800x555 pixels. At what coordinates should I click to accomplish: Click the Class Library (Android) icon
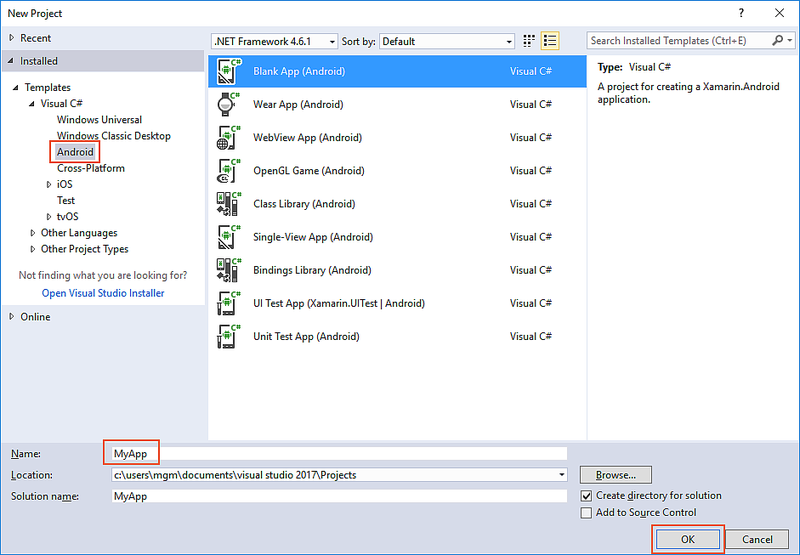click(x=228, y=204)
